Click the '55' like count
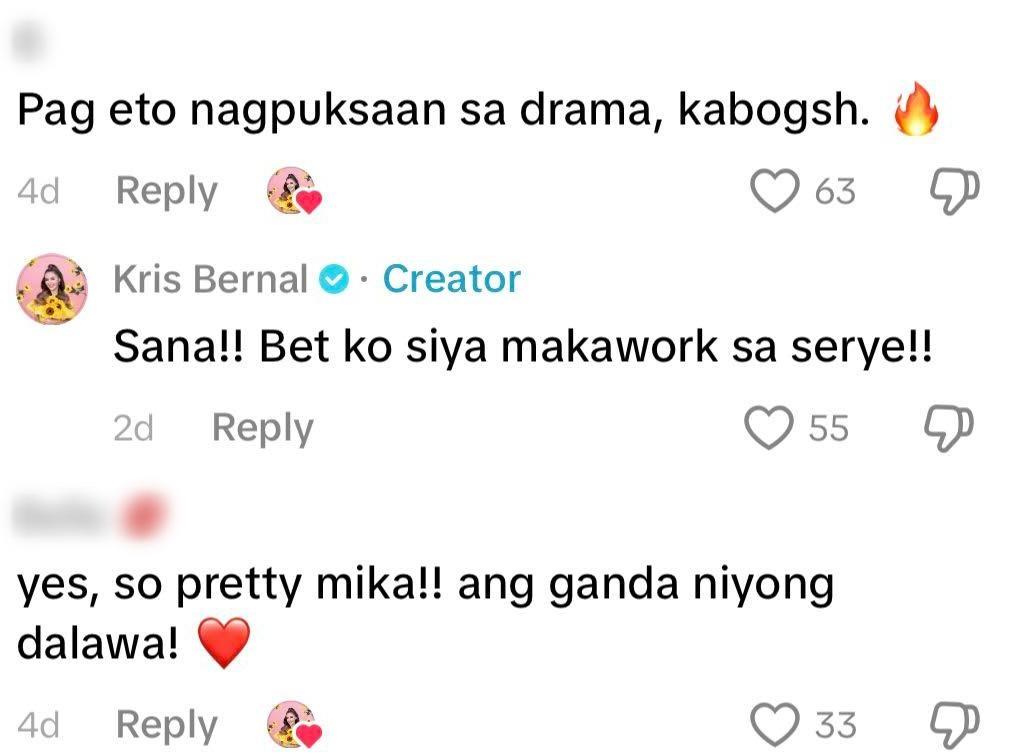This screenshot has width=1027, height=756. (828, 428)
